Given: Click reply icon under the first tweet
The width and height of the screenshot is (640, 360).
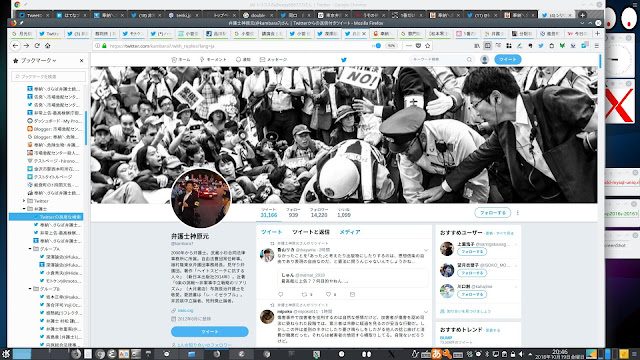Looking at the screenshot, I should point(280,294).
